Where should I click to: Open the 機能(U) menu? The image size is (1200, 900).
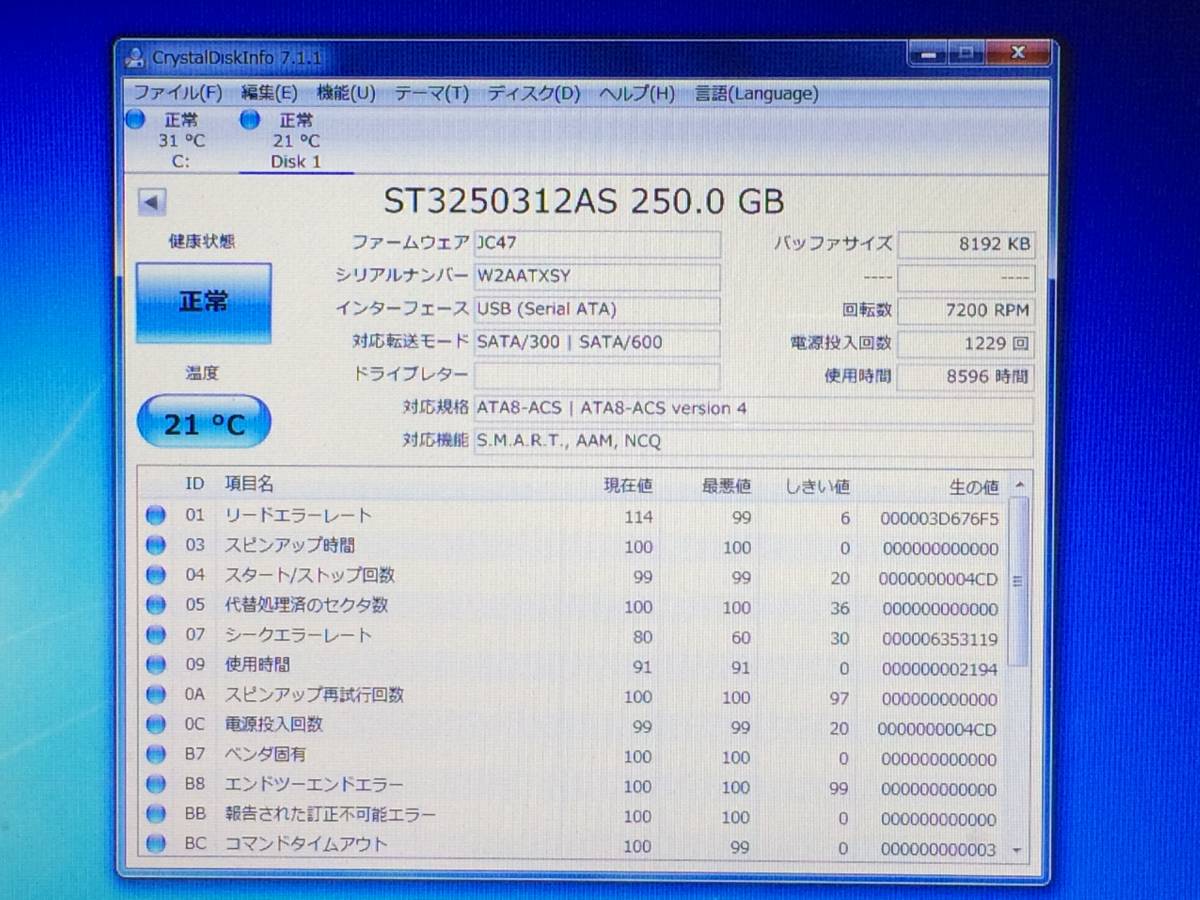pyautogui.click(x=346, y=93)
